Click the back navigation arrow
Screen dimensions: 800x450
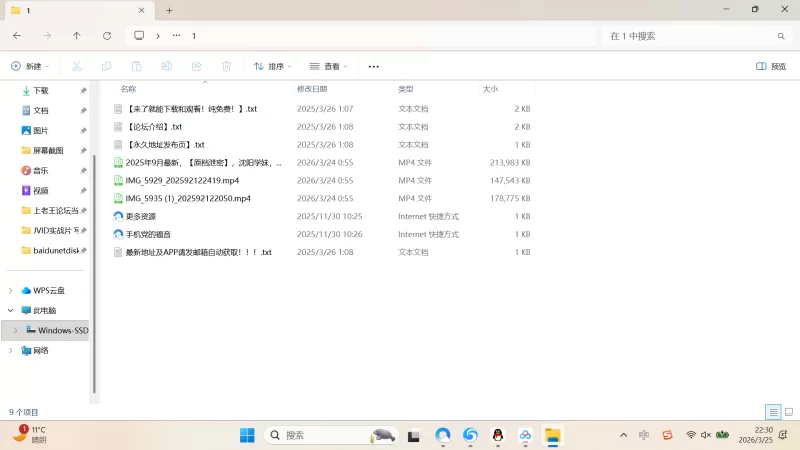(17, 35)
